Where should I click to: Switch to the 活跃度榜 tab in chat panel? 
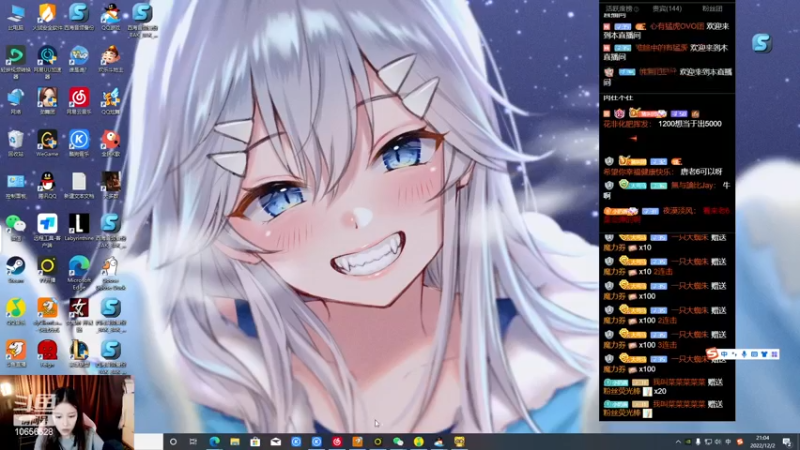pyautogui.click(x=622, y=9)
